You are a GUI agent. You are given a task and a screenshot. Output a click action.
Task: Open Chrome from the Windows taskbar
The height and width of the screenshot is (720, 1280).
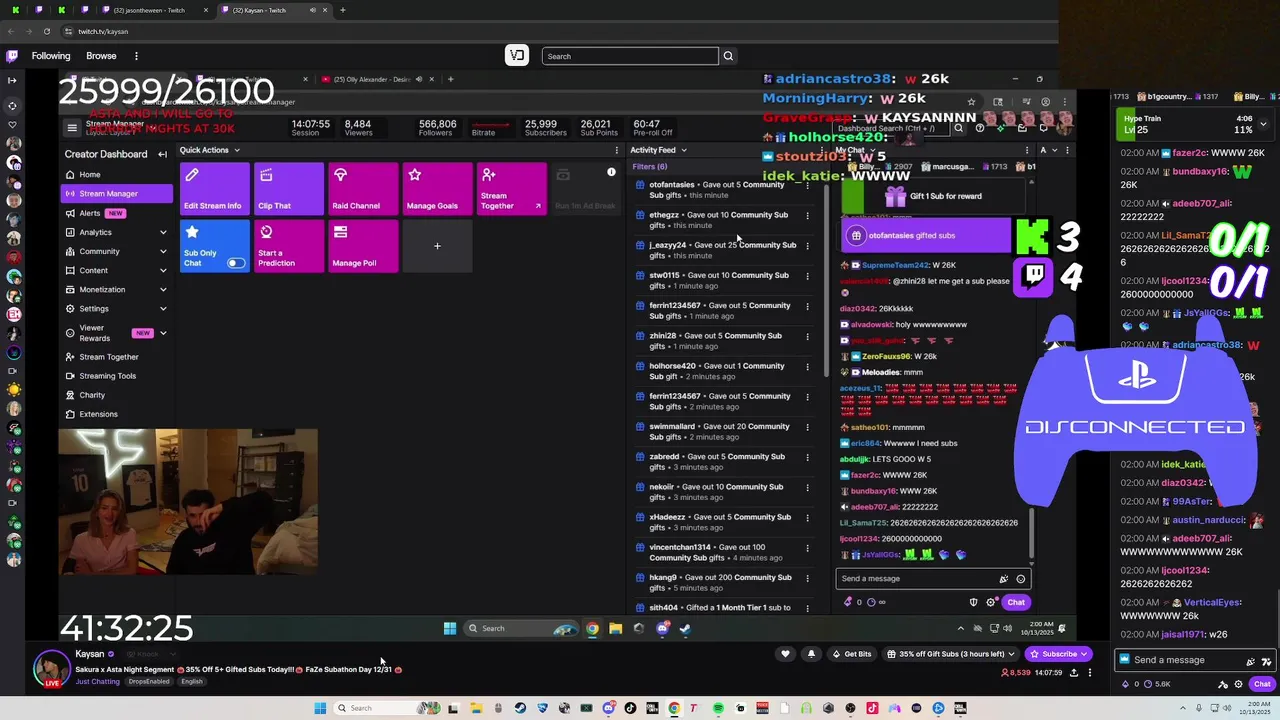pos(674,708)
